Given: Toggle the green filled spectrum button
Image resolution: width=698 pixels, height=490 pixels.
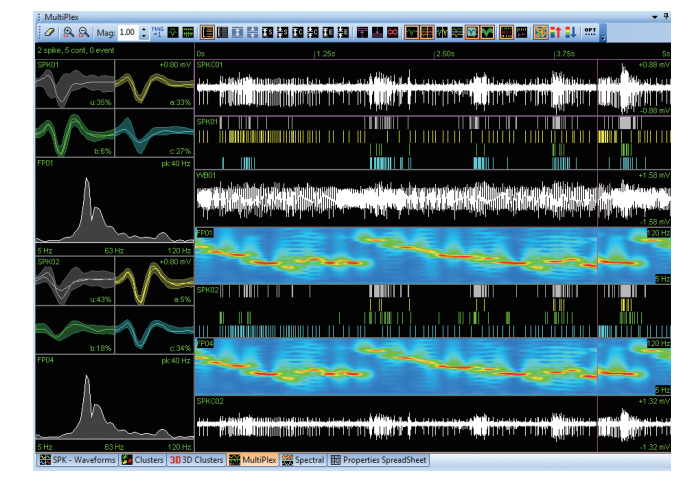Looking at the screenshot, I should coord(487,32).
